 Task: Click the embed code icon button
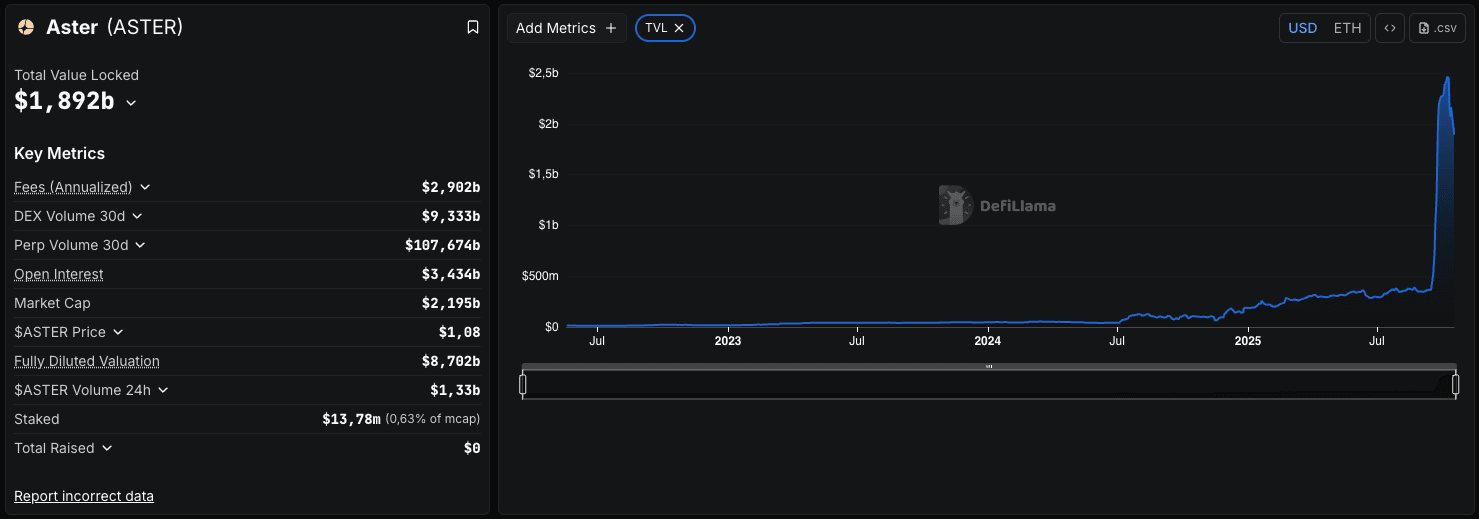1389,28
